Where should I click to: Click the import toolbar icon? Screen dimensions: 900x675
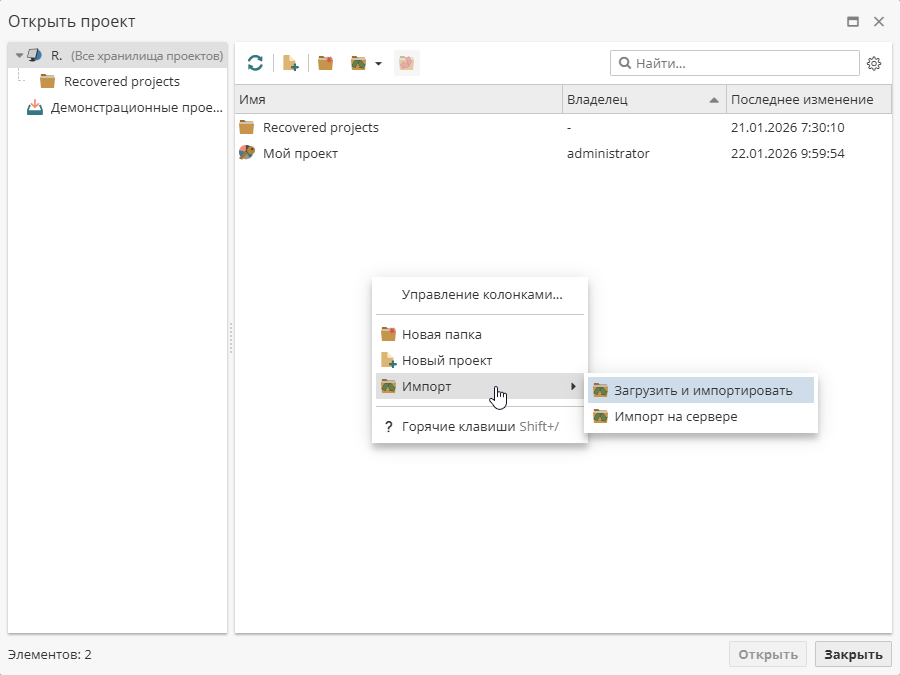click(358, 63)
